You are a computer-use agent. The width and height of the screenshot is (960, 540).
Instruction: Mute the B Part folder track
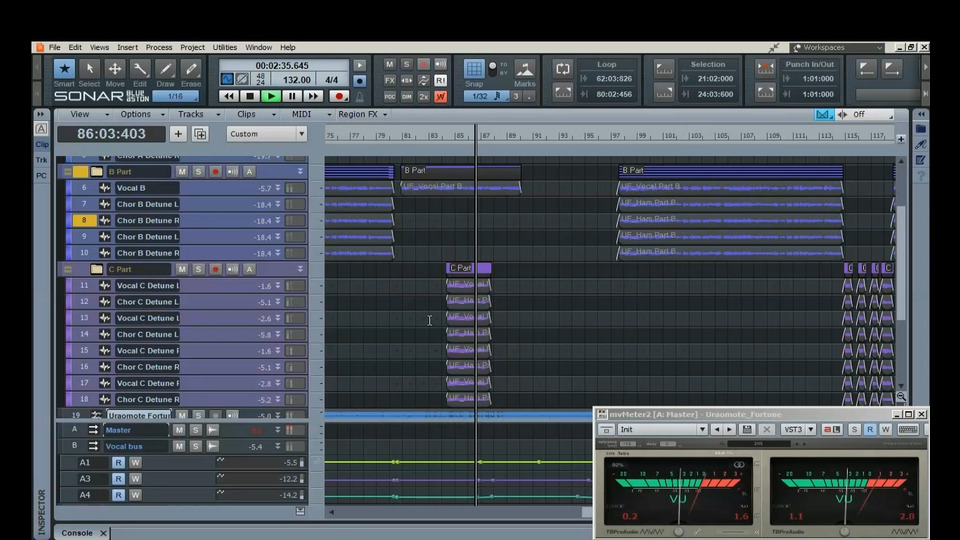[x=181, y=172]
